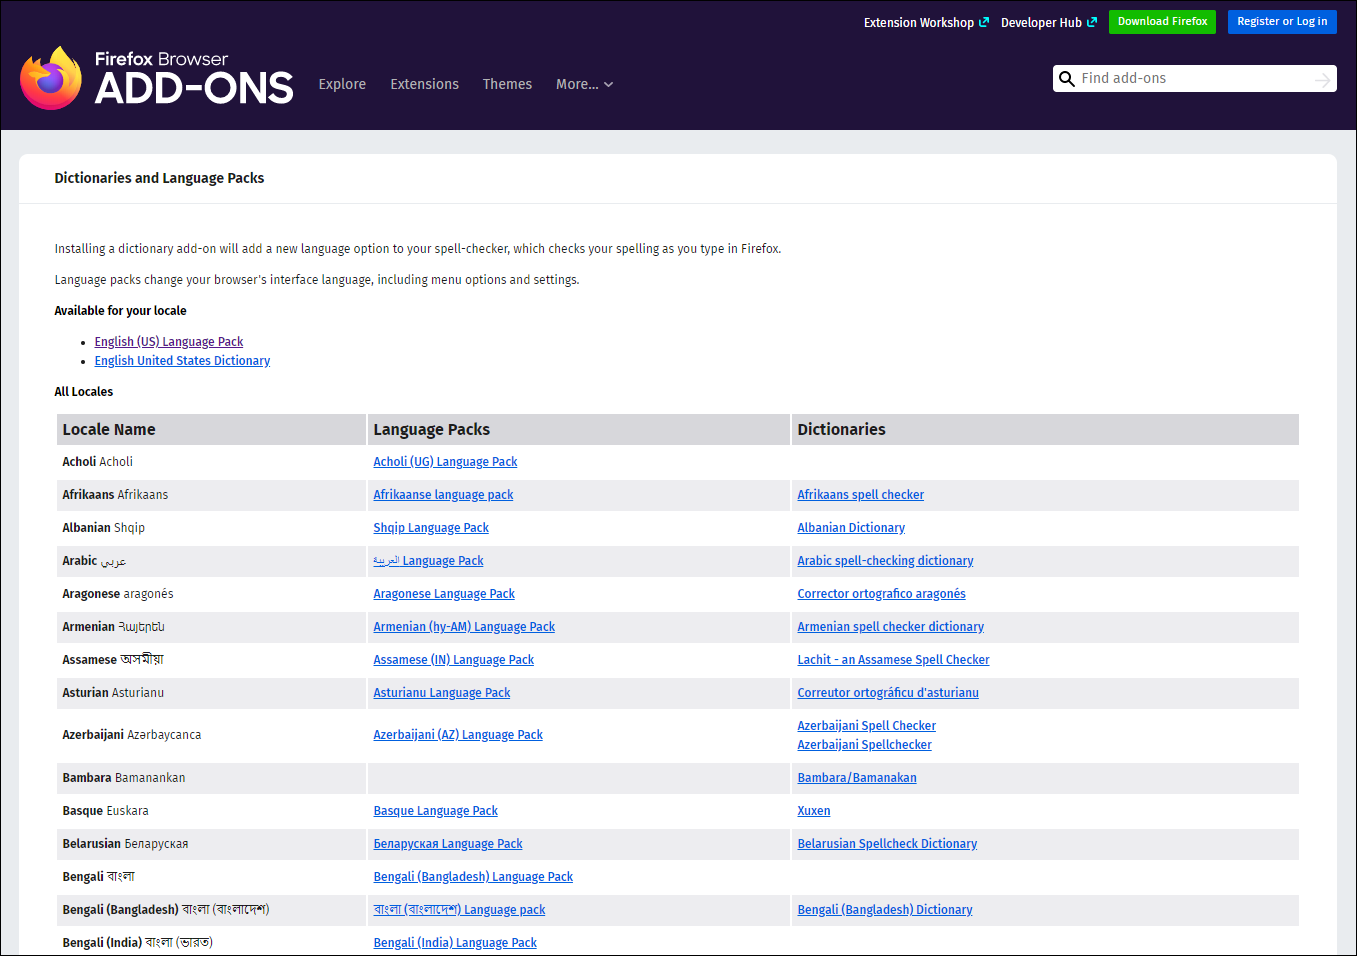Viewport: 1357px width, 956px height.
Task: Click the Firefox Browser ADD-ONS title
Action: [194, 78]
